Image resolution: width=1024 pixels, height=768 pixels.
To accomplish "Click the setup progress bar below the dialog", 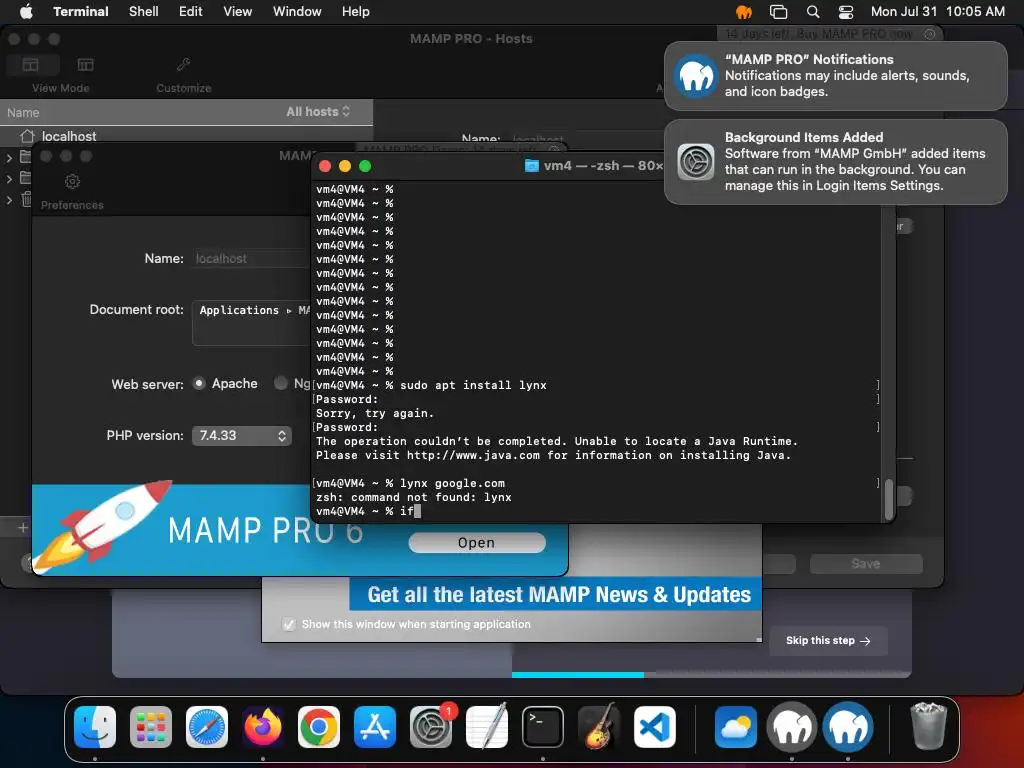I will click(711, 675).
